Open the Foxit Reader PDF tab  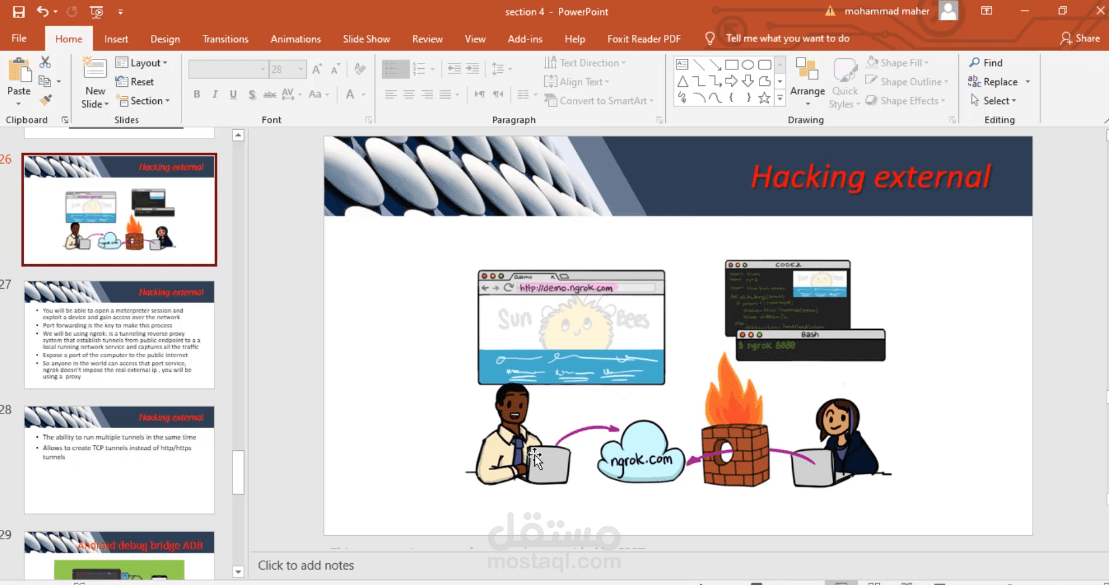click(644, 39)
